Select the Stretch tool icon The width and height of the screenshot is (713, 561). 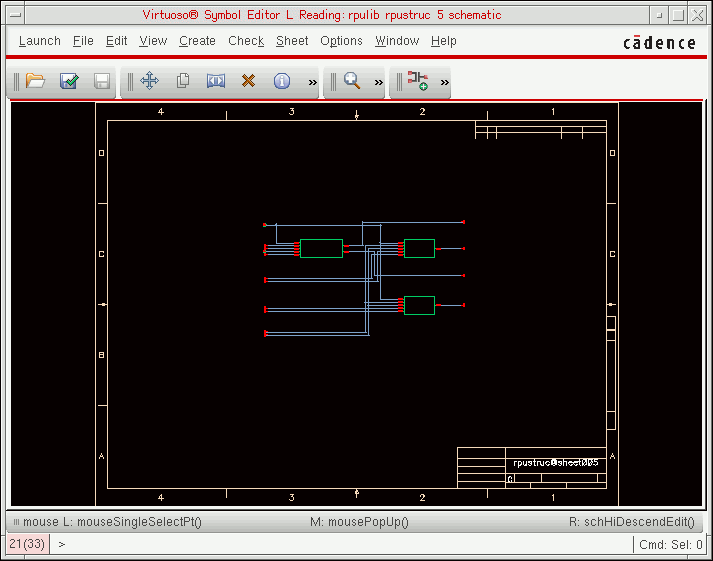point(216,81)
